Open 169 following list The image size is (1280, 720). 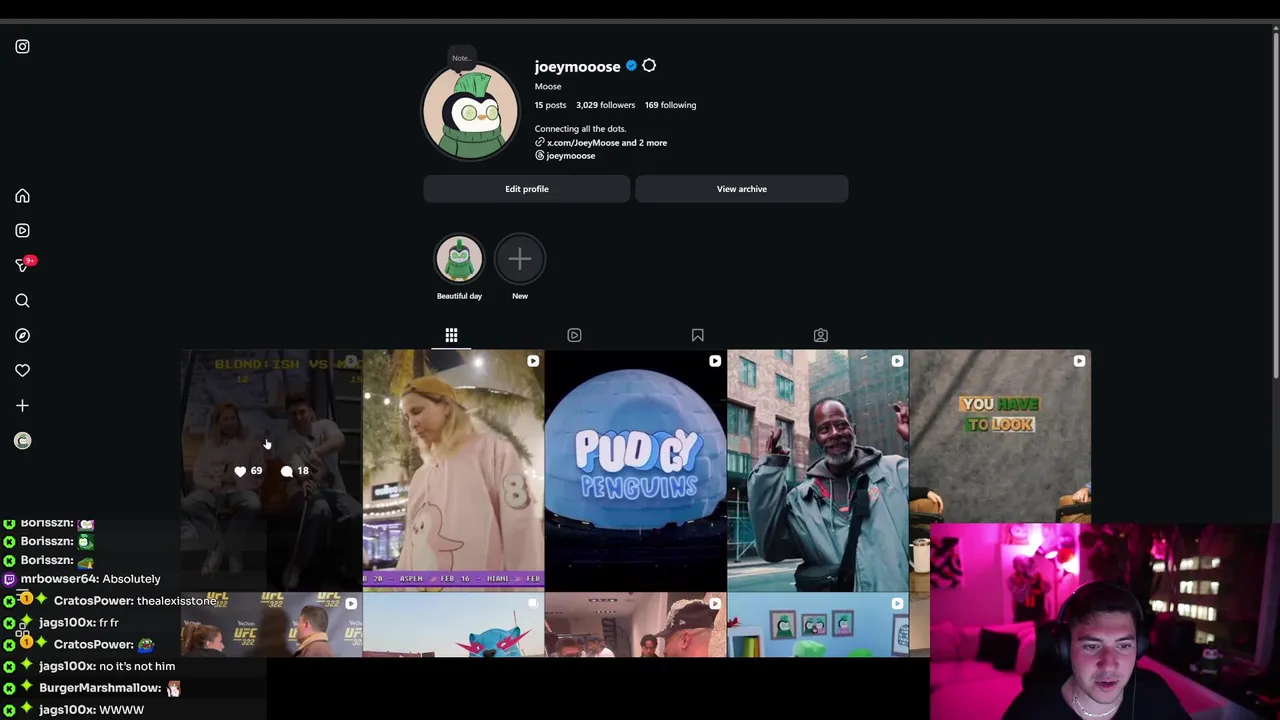(x=670, y=105)
